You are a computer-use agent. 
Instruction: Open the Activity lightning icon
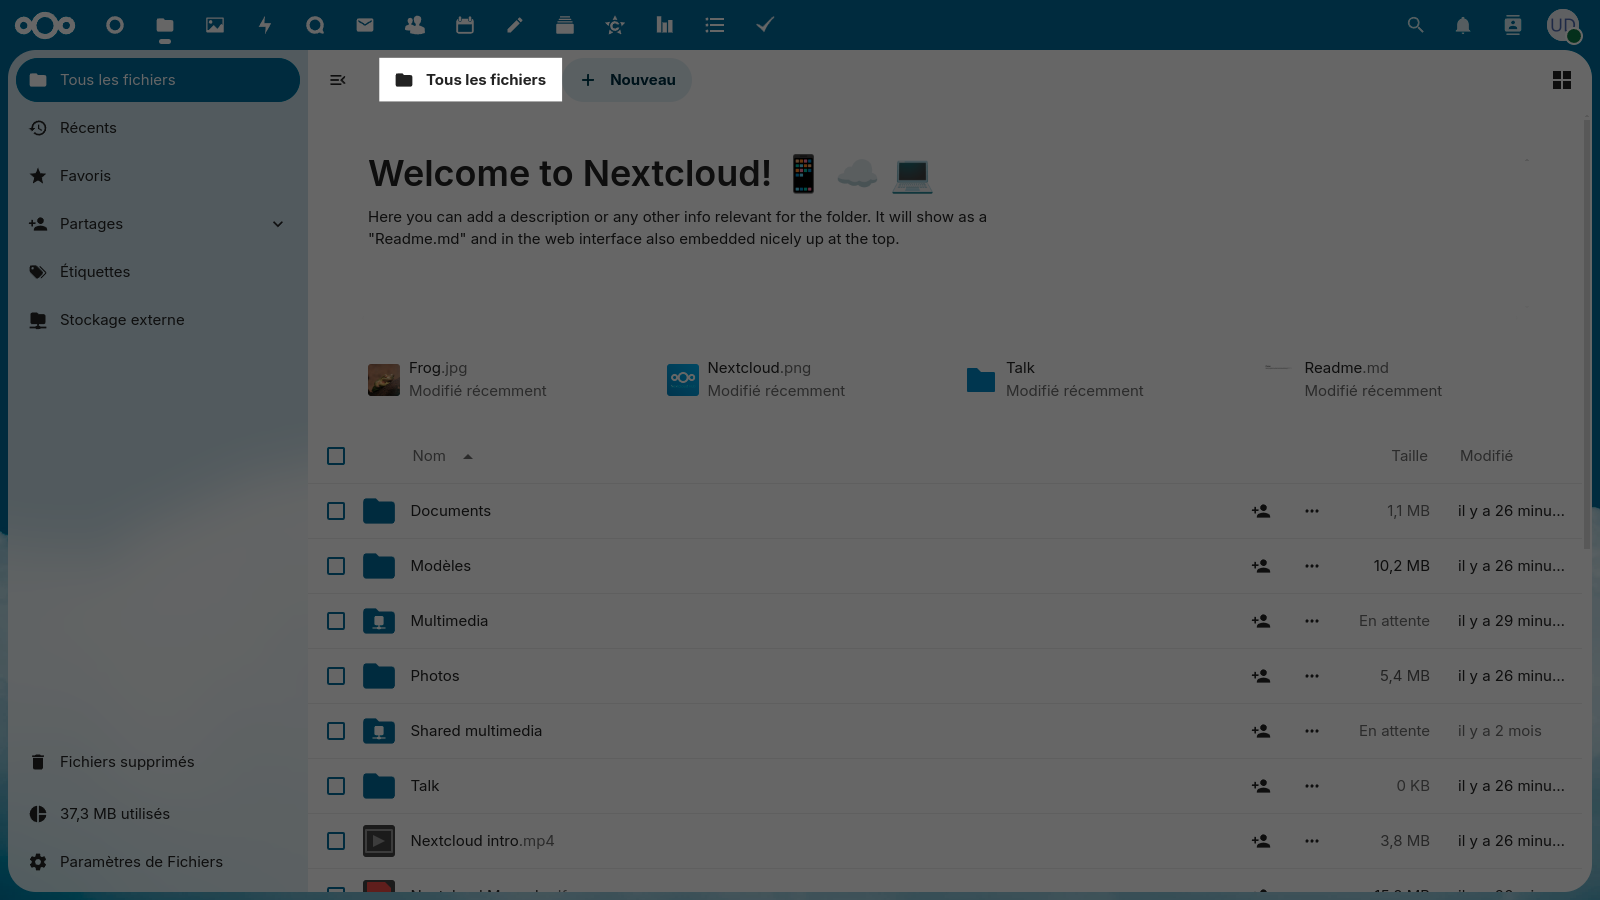[265, 25]
